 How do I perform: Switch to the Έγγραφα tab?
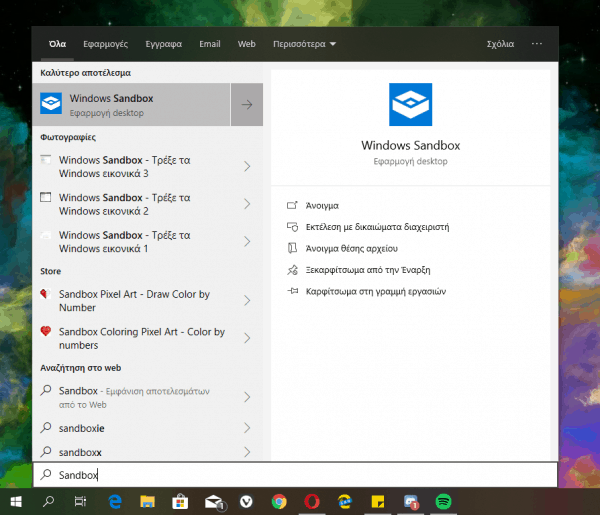163,44
